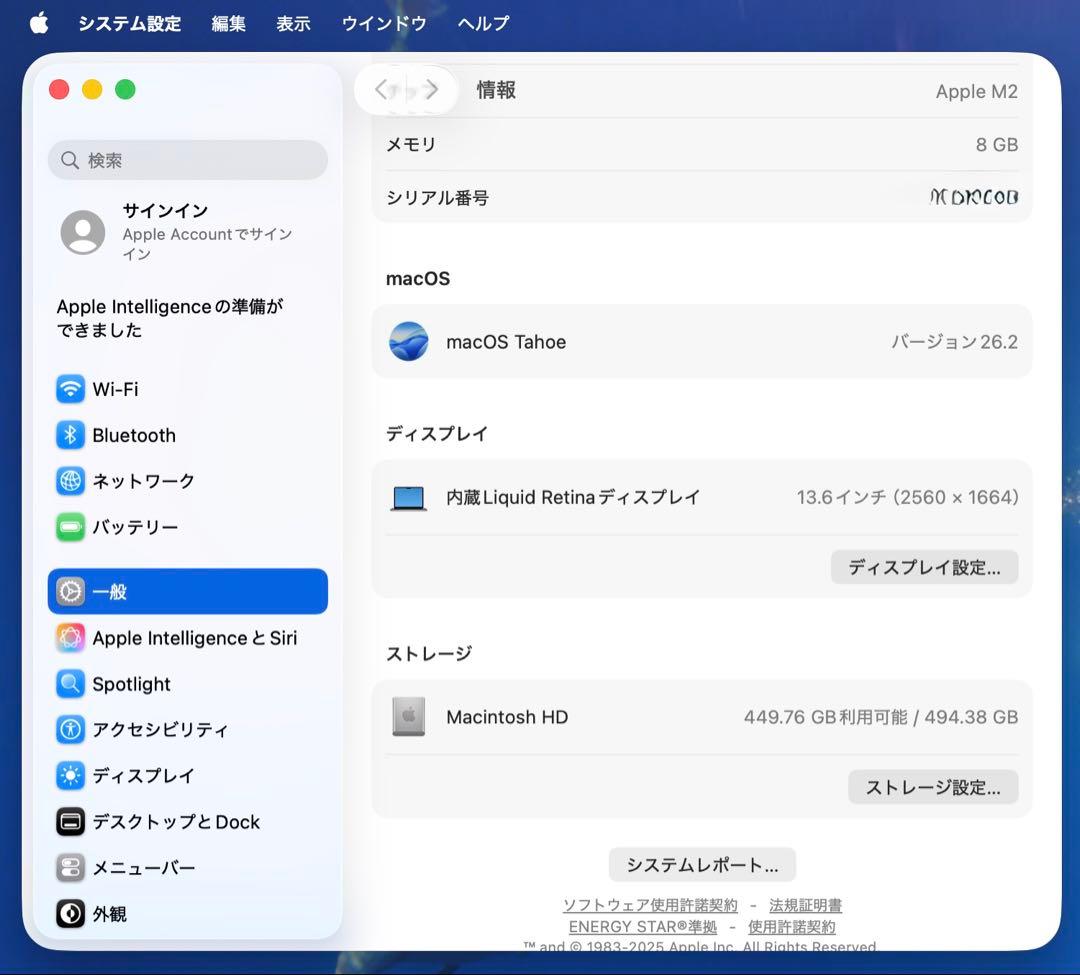The height and width of the screenshot is (975, 1080).
Task: Click the Macintosh HD drive icon
Action: coord(408,717)
